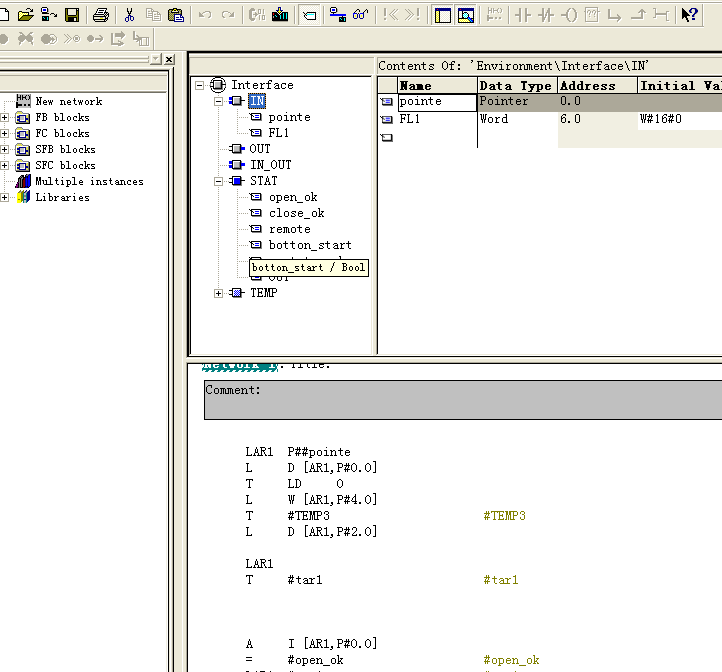Select IN_OUT in Interface tree
722x672 pixels.
coord(270,165)
